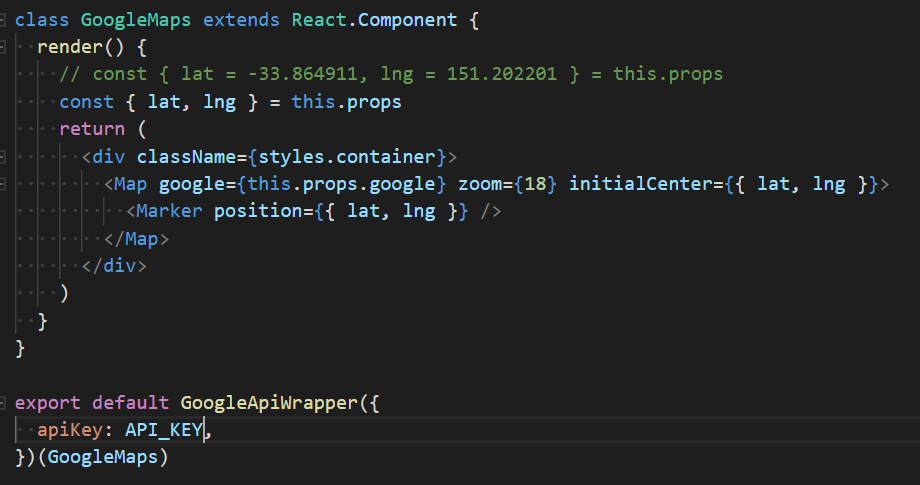Screen dimensions: 920x485
Task: Click 'extends' keyword in class declaration
Action: [241, 20]
